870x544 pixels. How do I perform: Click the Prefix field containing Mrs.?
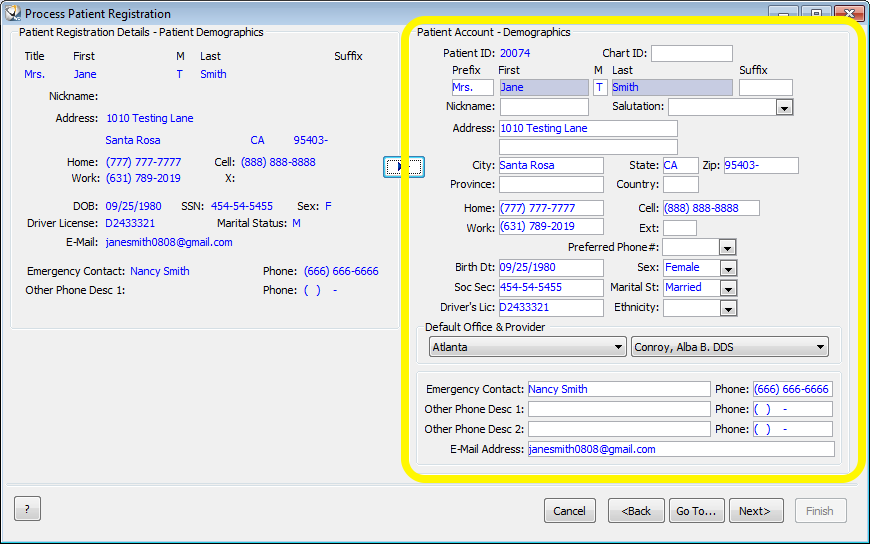pyautogui.click(x=473, y=87)
